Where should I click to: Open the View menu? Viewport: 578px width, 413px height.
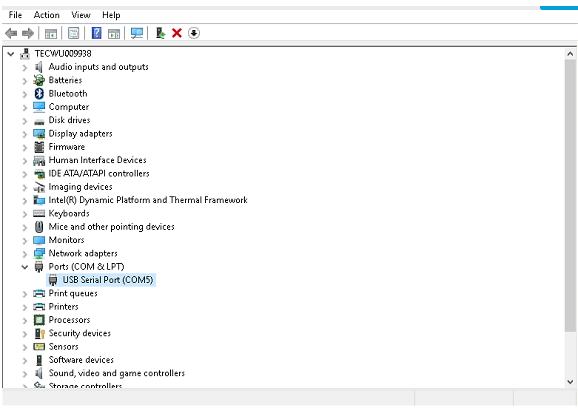(x=81, y=15)
